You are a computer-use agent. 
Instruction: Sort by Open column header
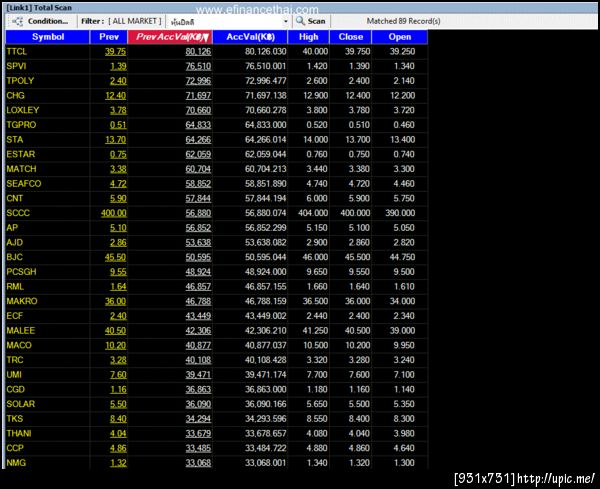tap(399, 37)
